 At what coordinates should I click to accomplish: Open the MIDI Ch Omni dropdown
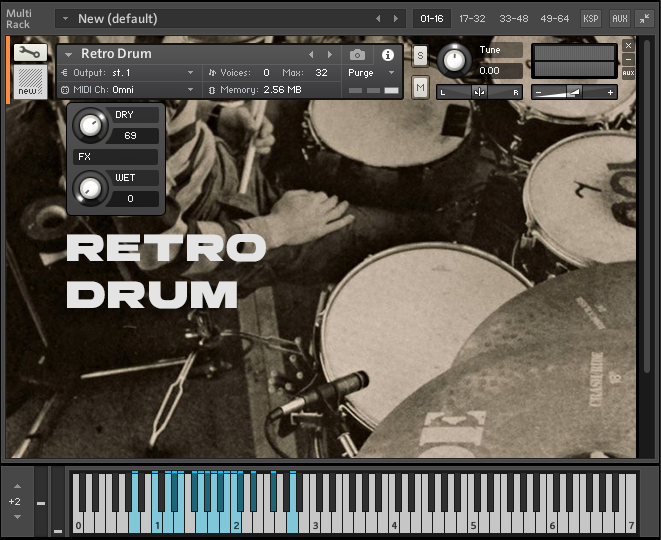[129, 90]
